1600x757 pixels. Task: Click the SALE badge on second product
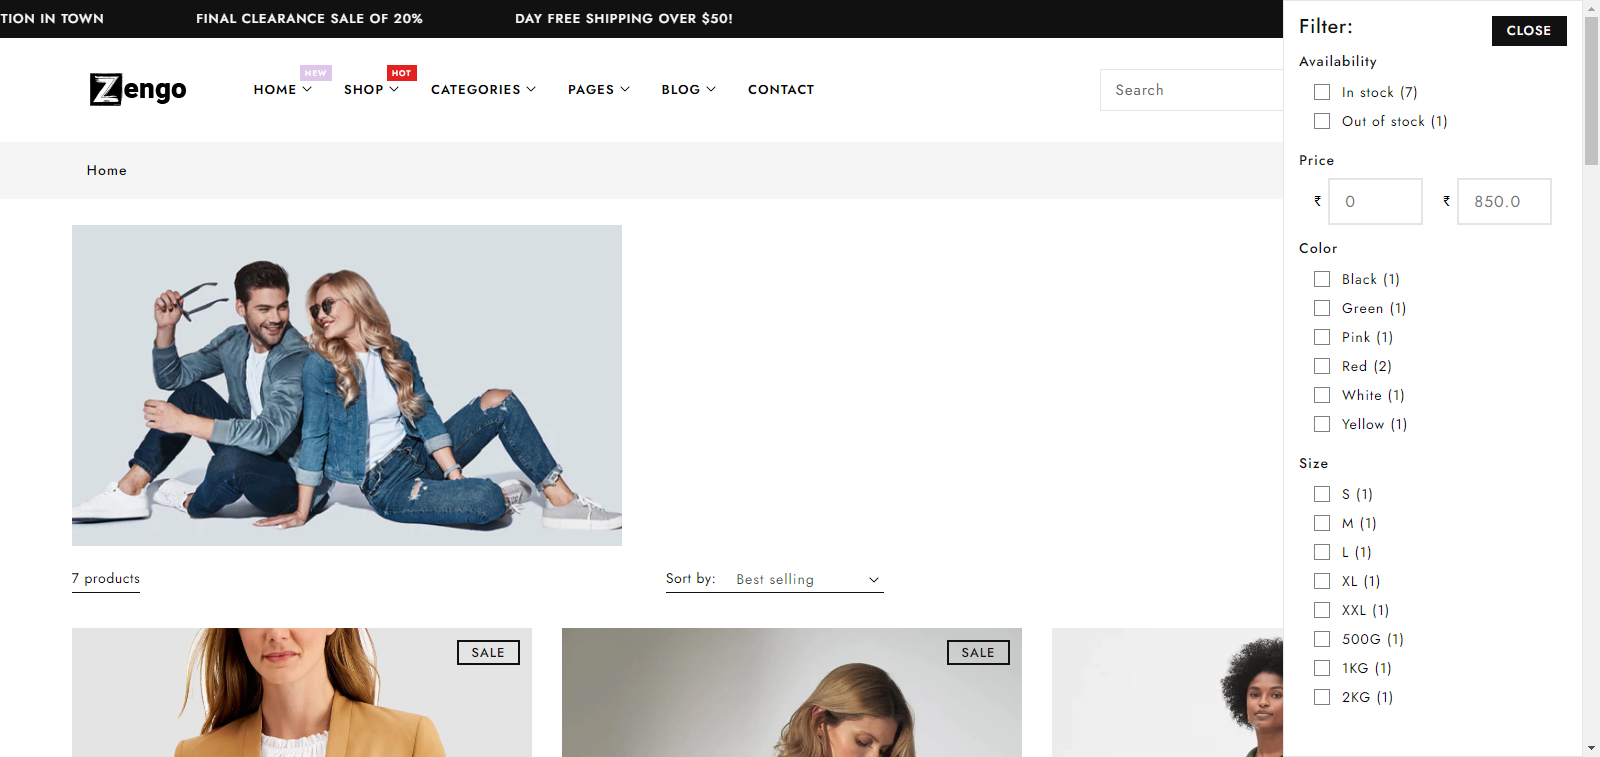[978, 653]
